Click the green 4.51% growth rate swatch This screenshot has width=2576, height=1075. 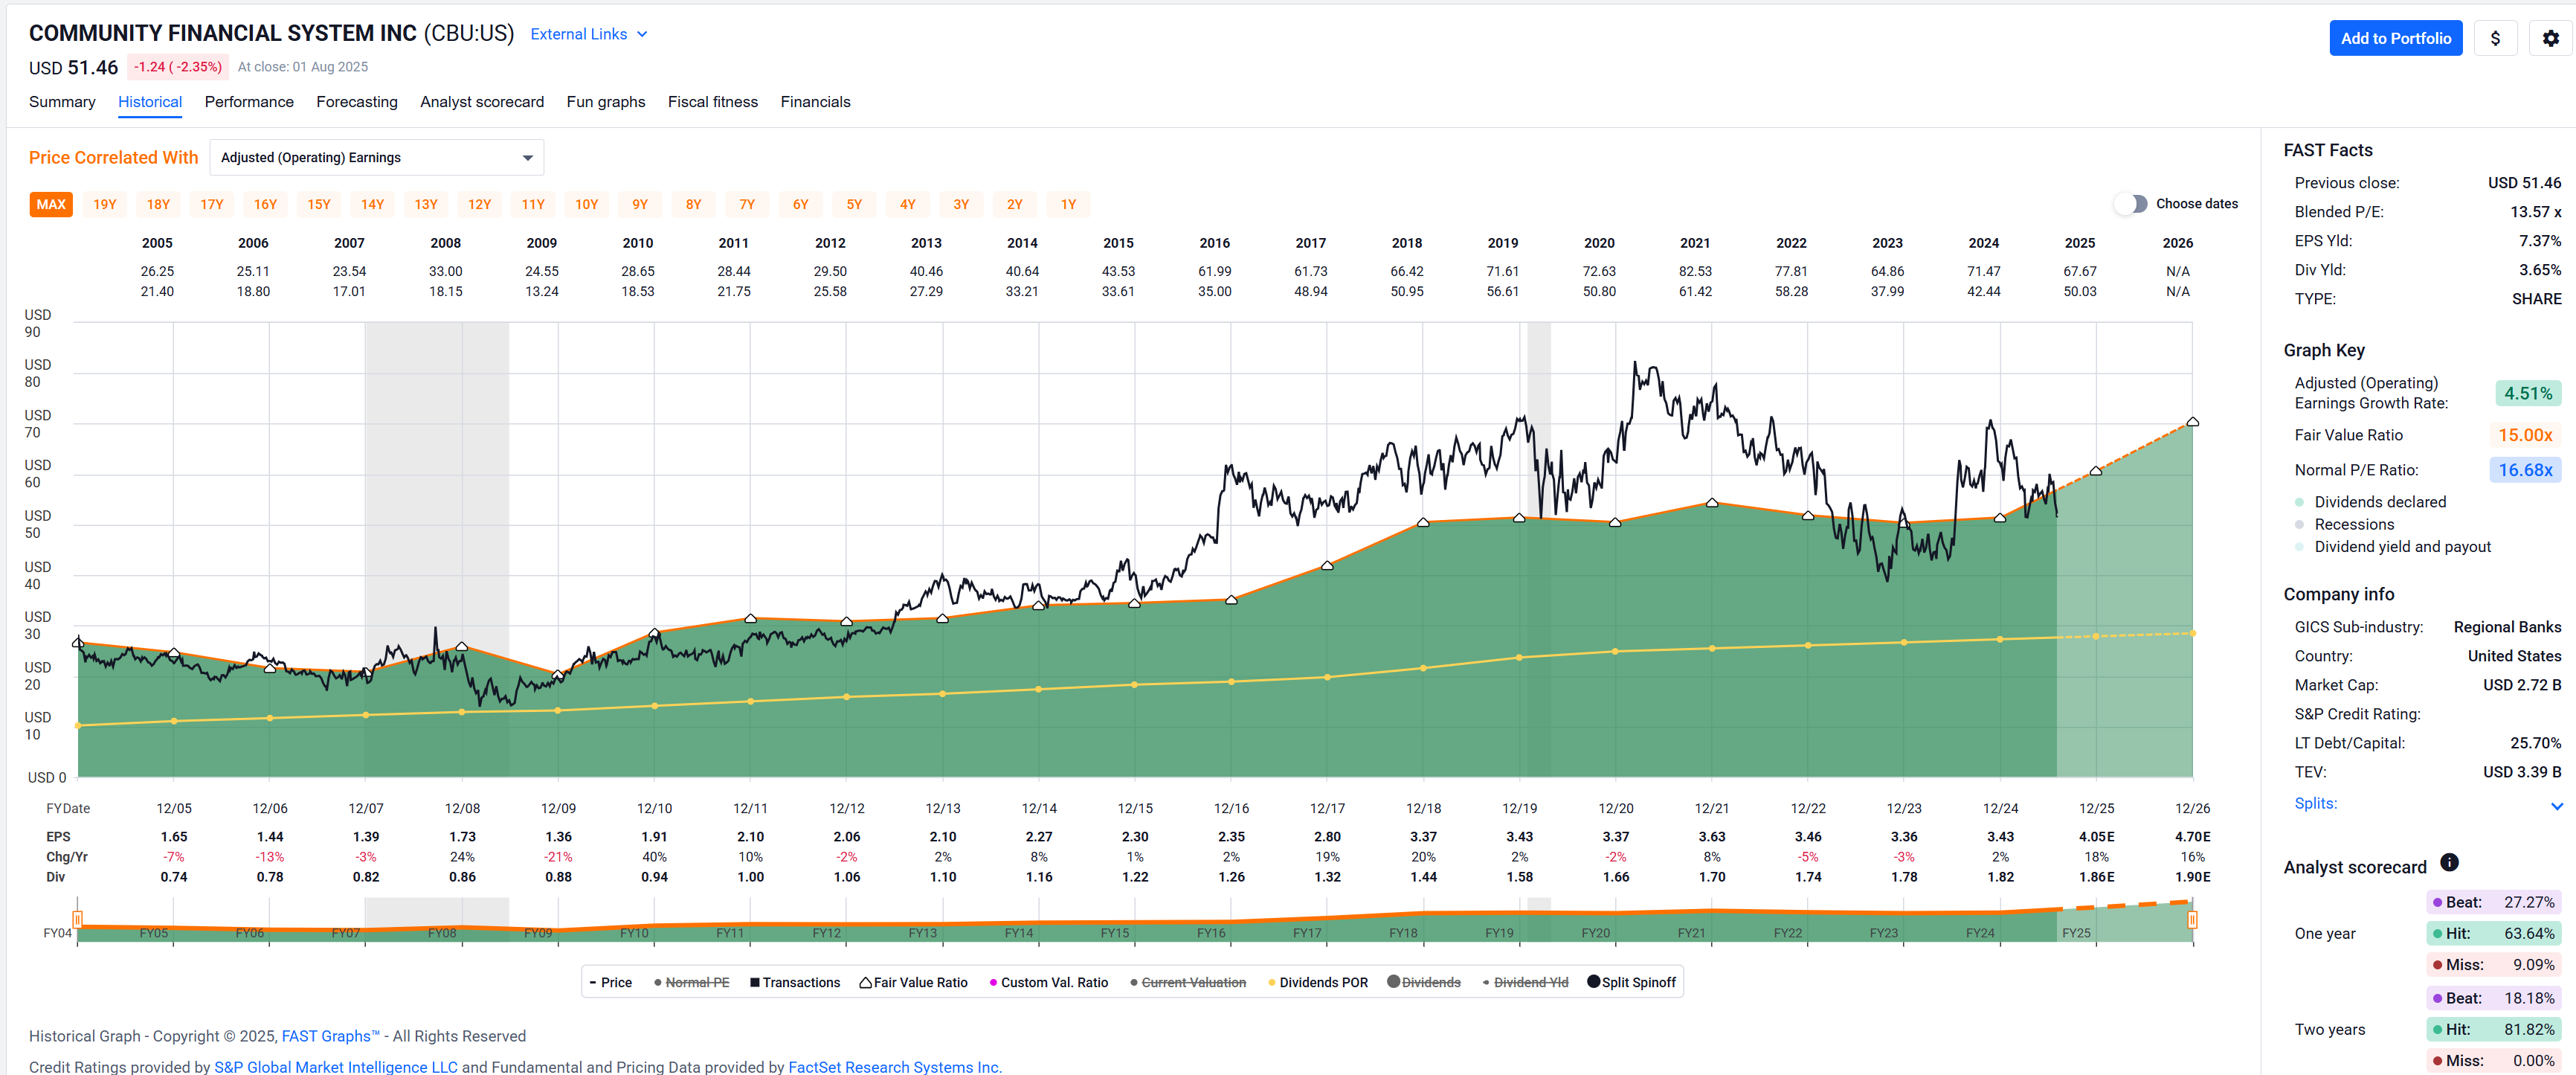coord(2527,393)
